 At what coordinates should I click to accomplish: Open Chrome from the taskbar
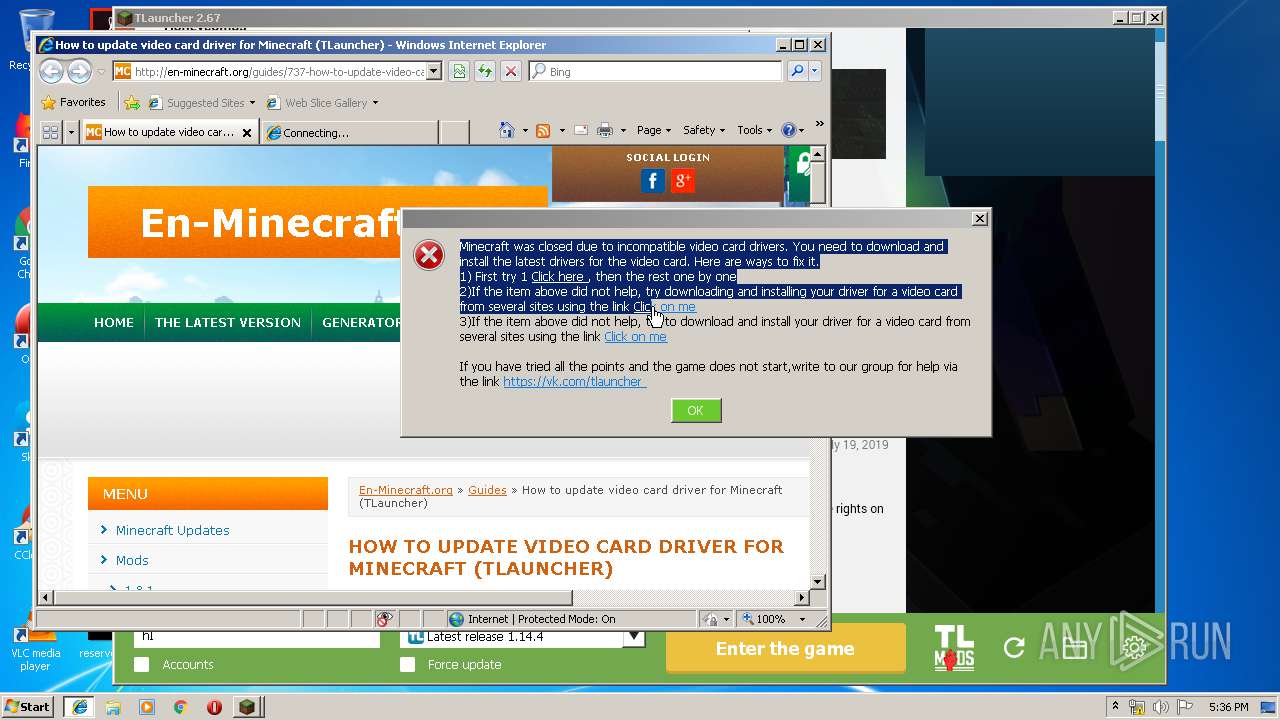[x=180, y=707]
